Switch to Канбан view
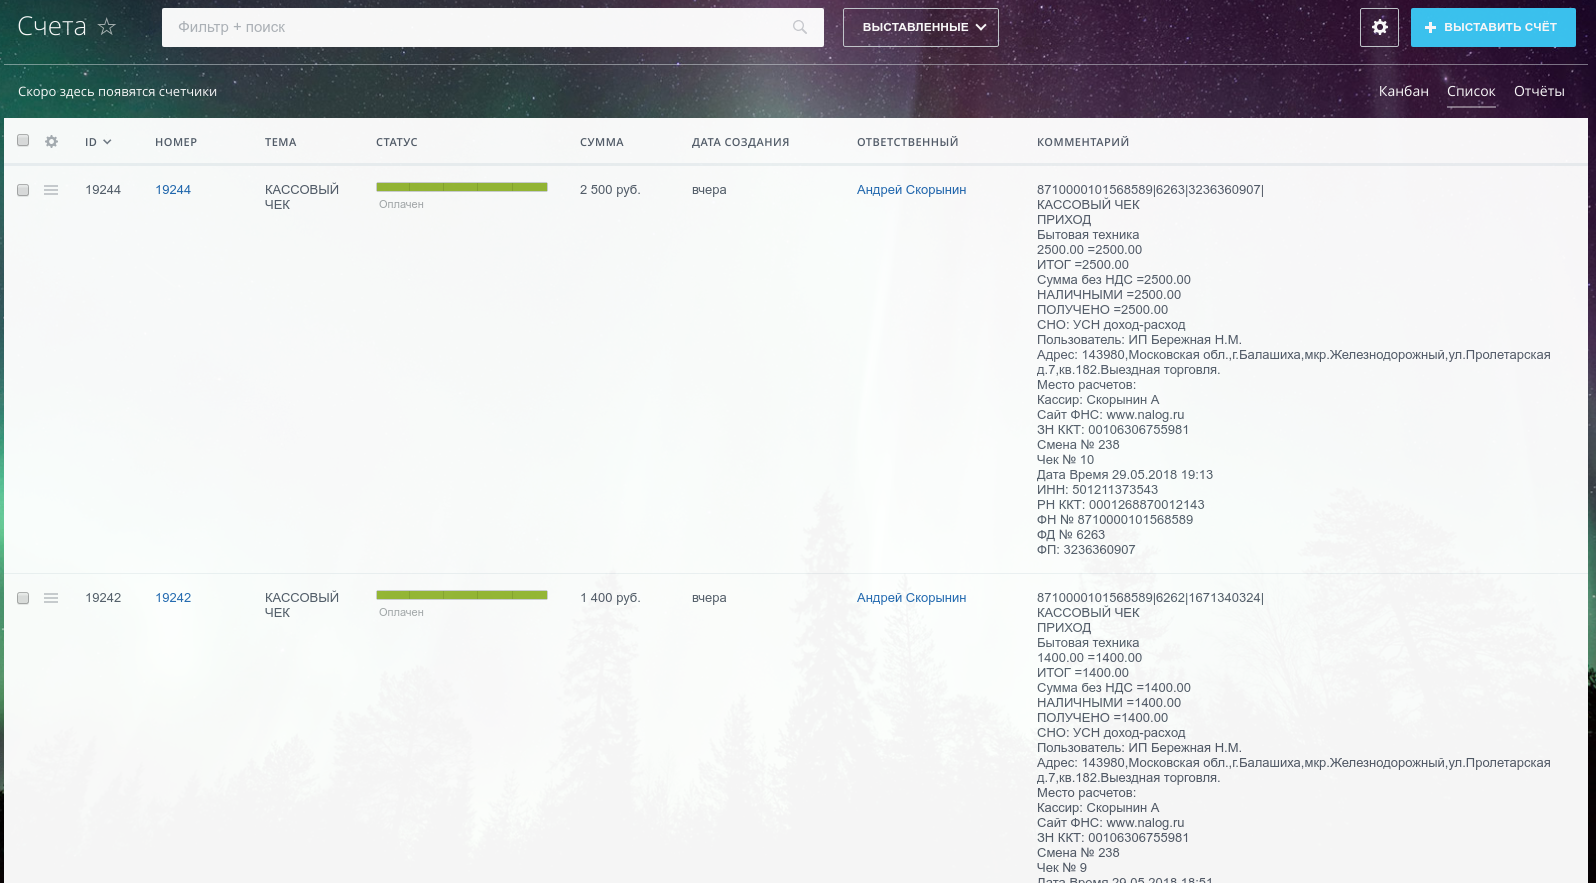 (1403, 91)
